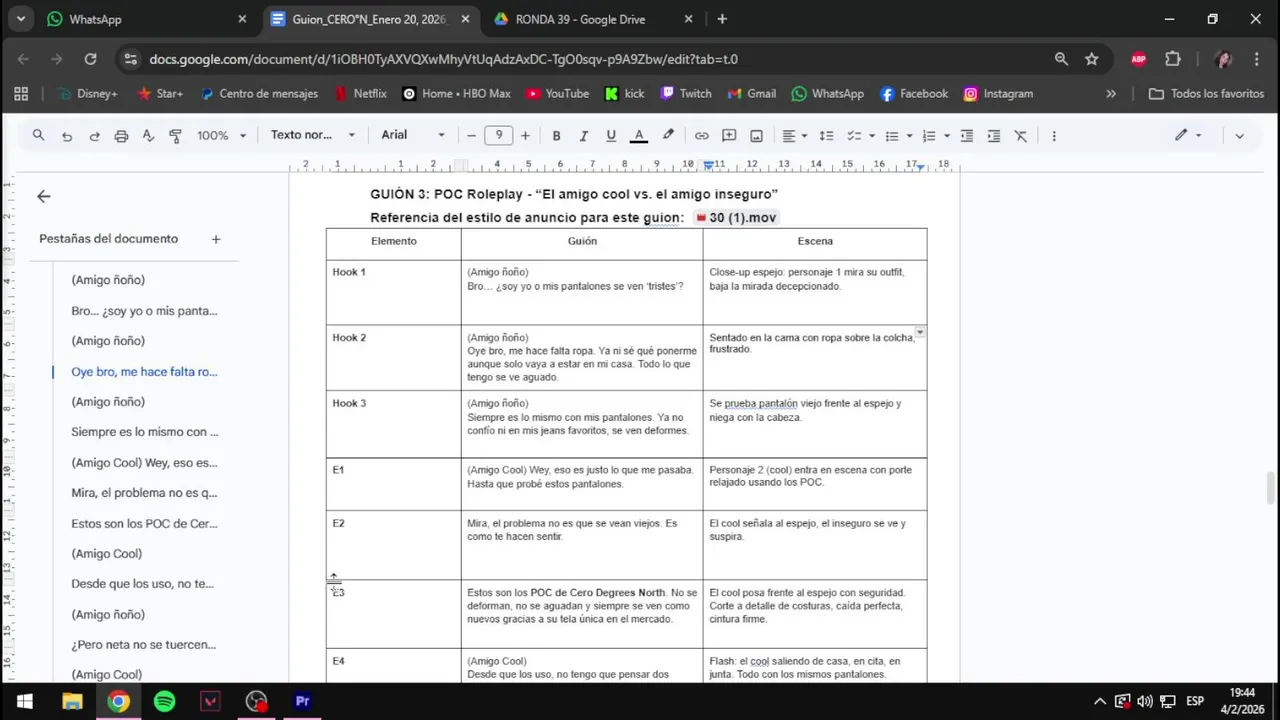This screenshot has width=1280, height=720.
Task: Toggle italic formatting
Action: pyautogui.click(x=583, y=136)
